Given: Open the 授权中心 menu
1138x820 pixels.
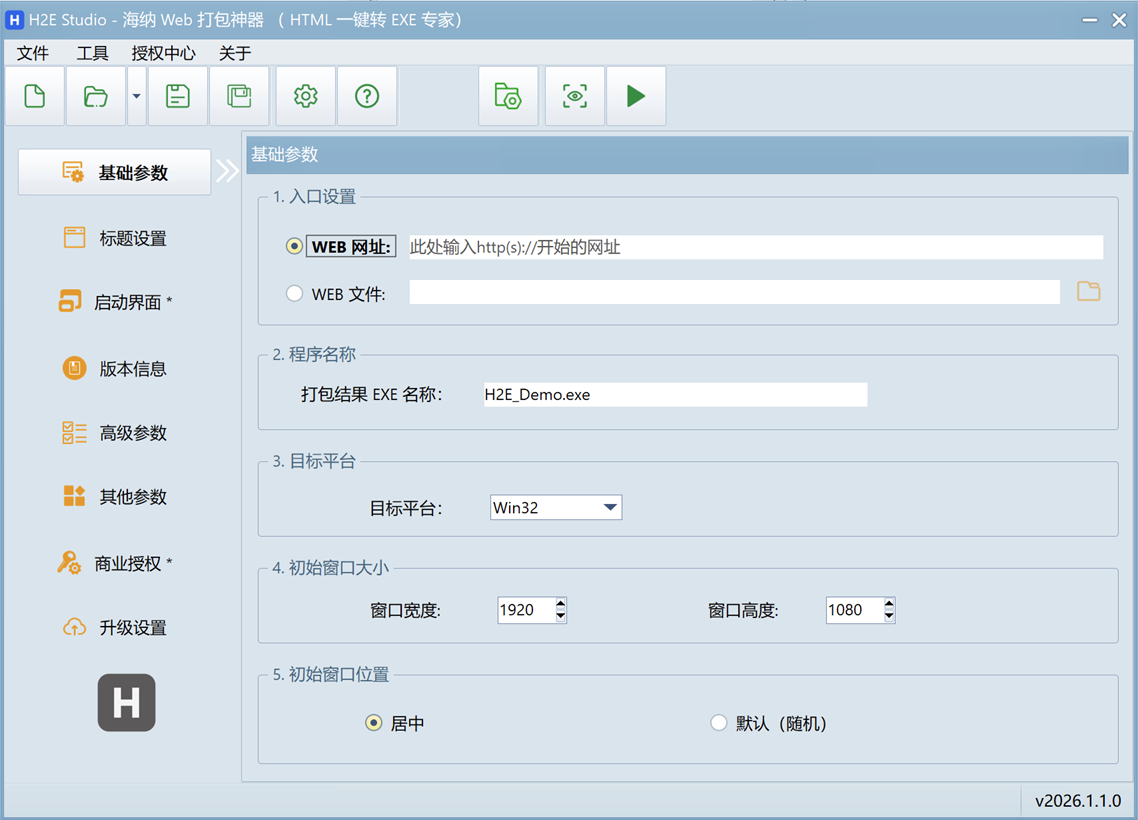Looking at the screenshot, I should click(163, 53).
